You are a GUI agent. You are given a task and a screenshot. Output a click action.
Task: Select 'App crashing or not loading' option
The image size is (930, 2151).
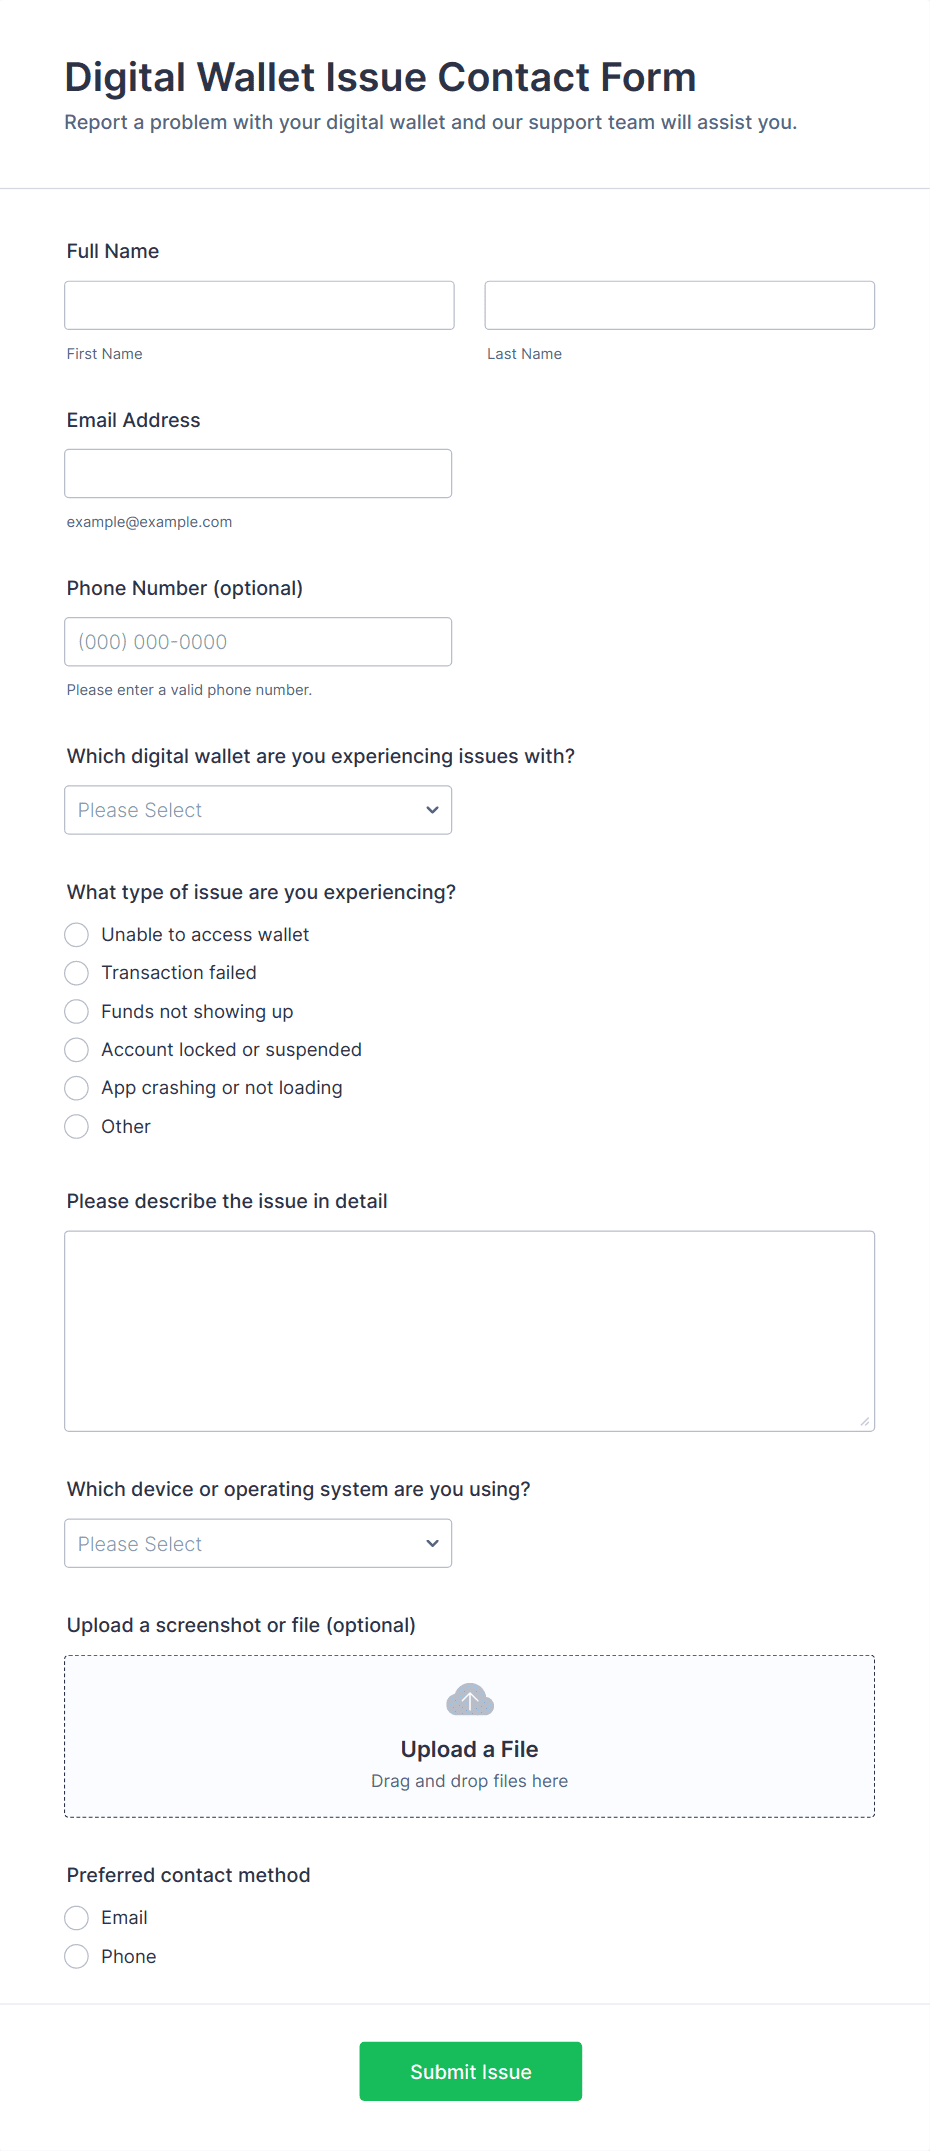click(76, 1088)
